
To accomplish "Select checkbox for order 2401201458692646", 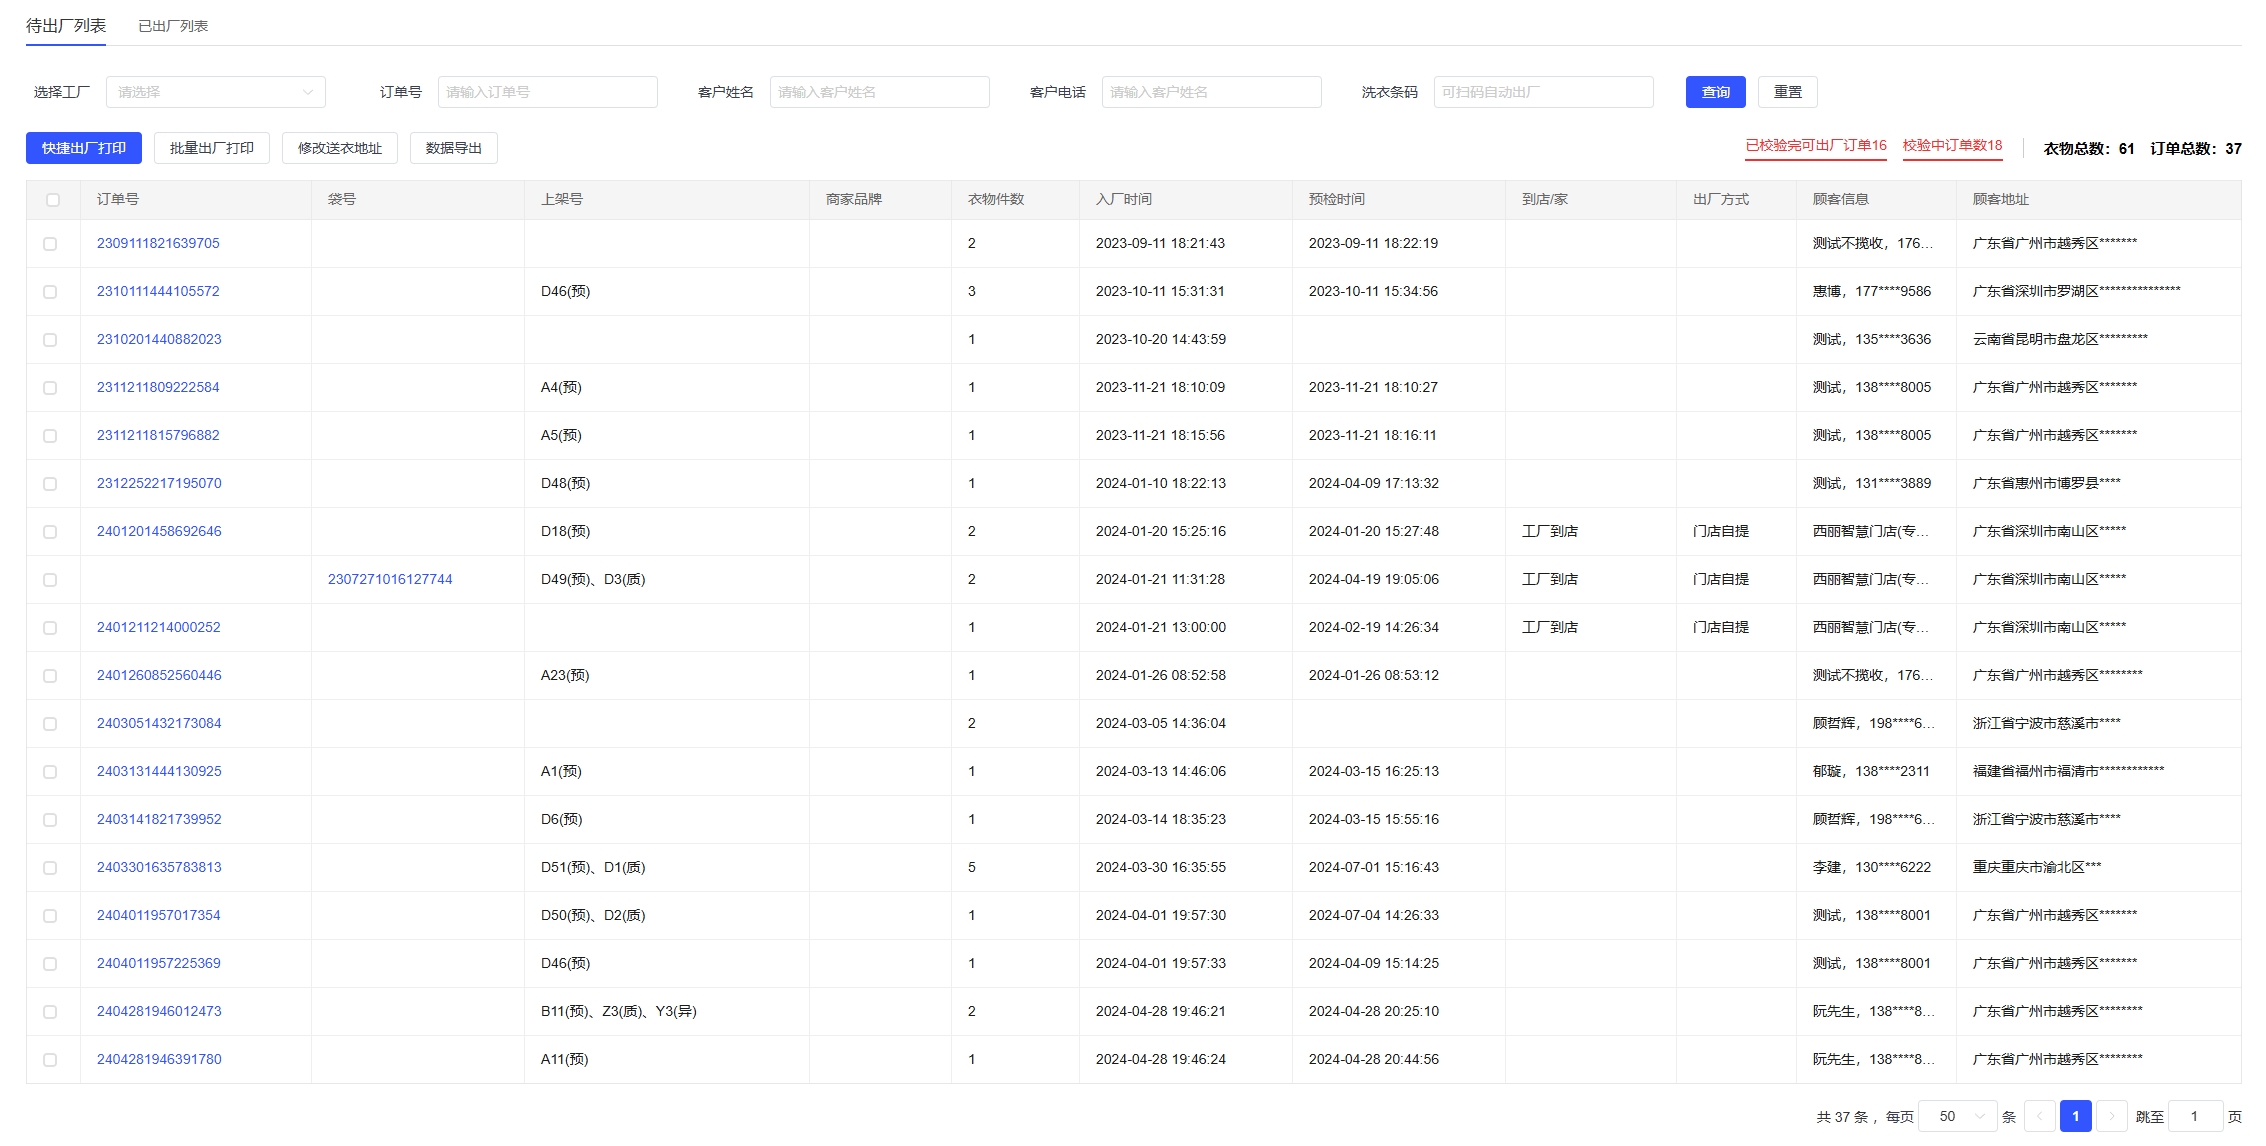I will pyautogui.click(x=50, y=532).
